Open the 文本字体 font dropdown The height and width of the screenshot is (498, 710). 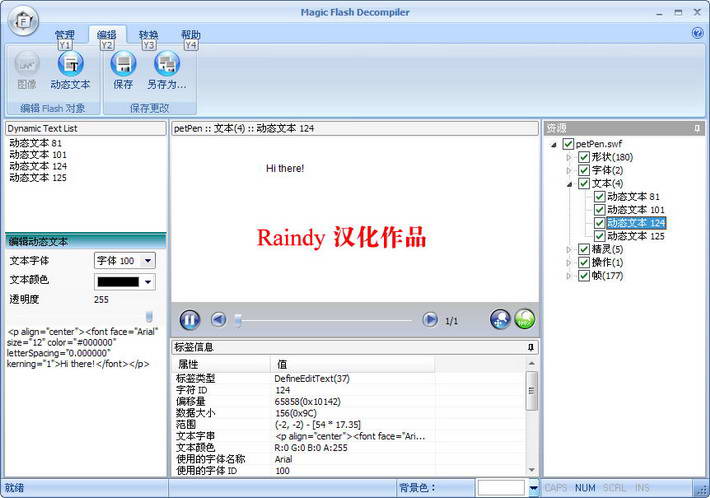(148, 261)
